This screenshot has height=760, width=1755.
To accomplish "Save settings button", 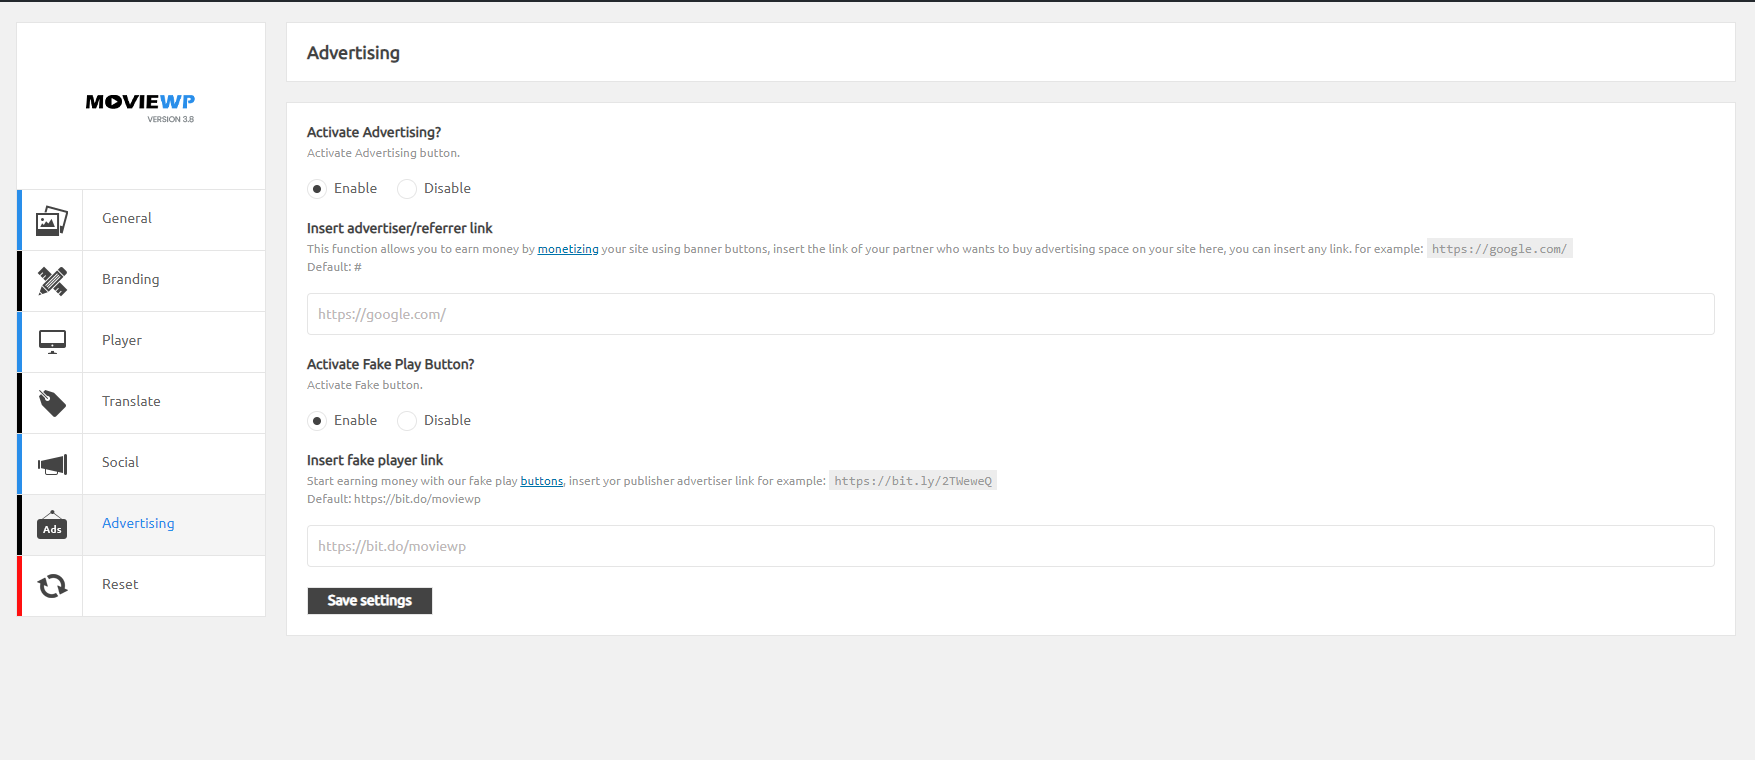I will pos(370,601).
